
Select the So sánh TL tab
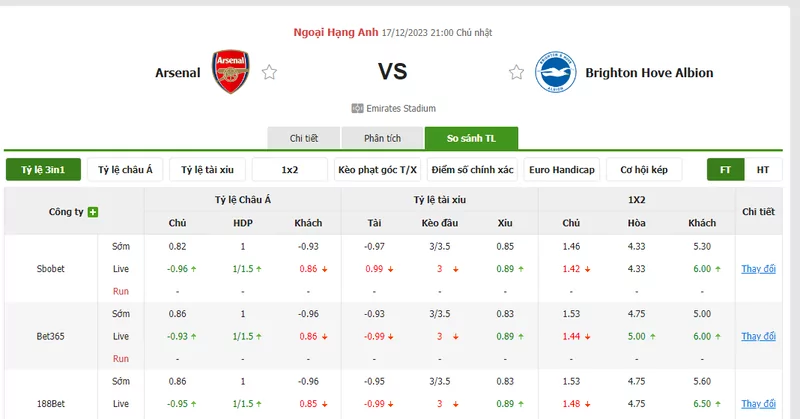coord(471,138)
